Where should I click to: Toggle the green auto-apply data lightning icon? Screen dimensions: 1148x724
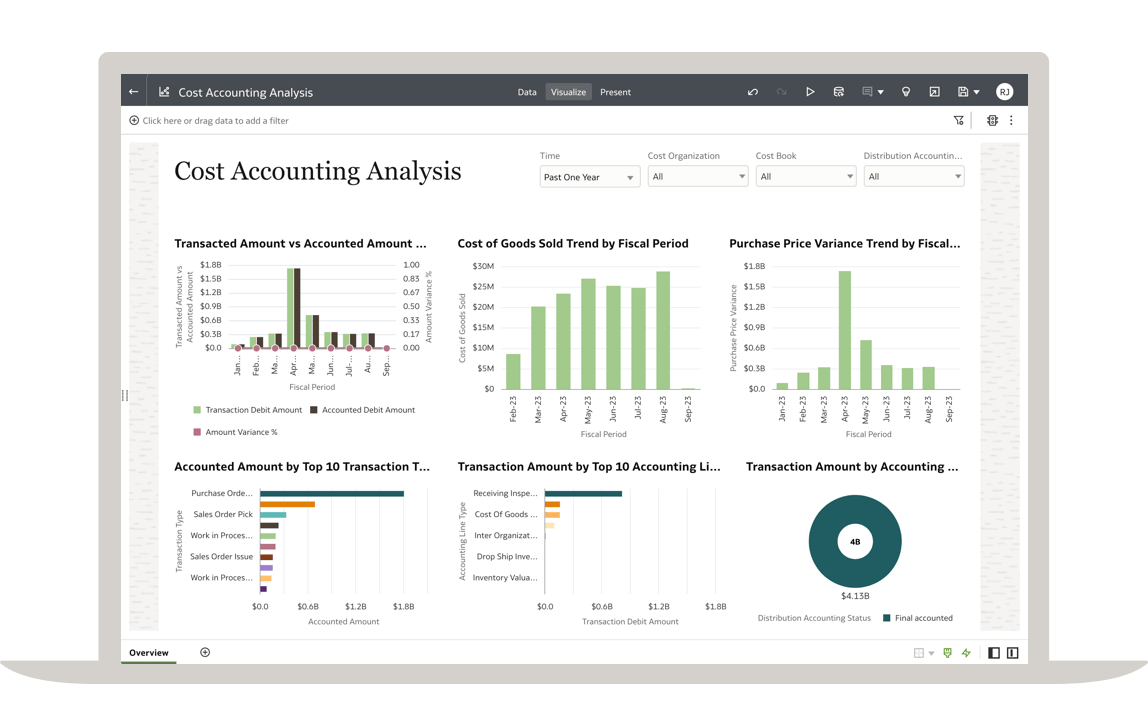[x=966, y=653]
